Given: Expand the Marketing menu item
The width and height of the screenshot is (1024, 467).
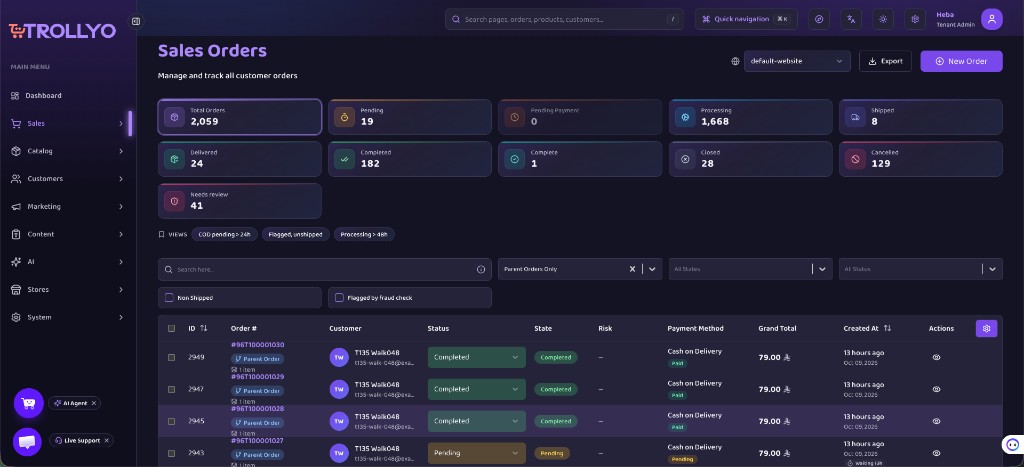Looking at the screenshot, I should [67, 206].
